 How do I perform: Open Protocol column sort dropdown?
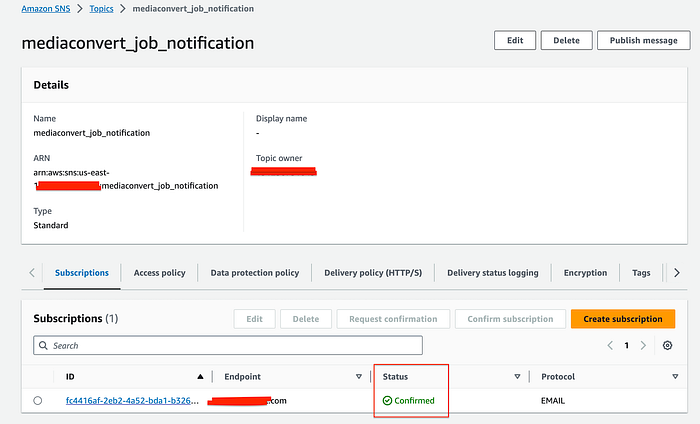click(x=675, y=377)
